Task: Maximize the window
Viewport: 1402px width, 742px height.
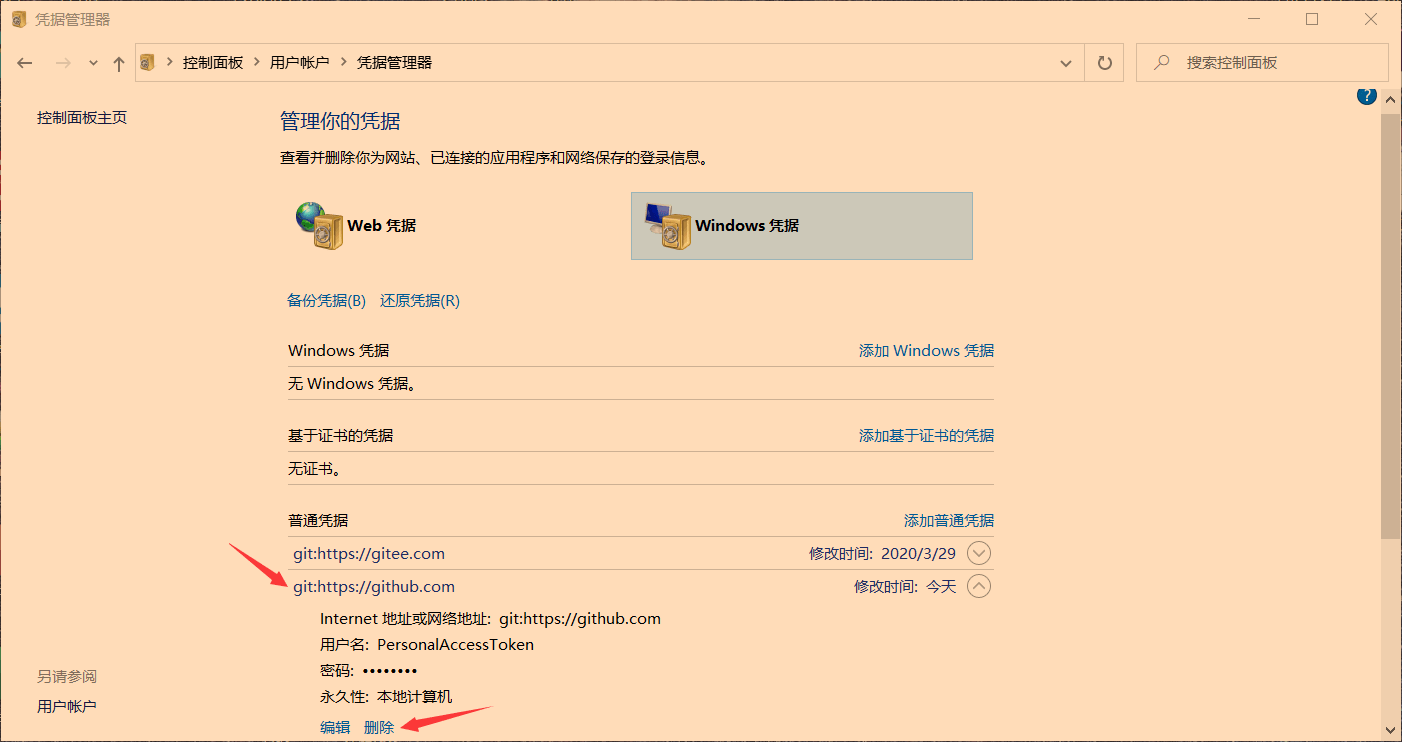Action: coord(1312,19)
